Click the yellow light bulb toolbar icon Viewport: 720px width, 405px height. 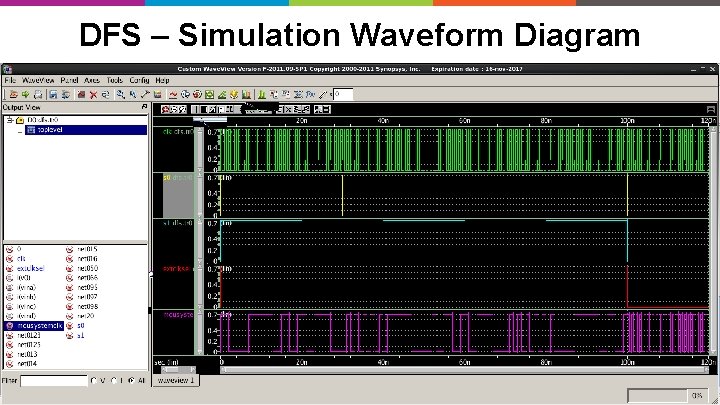coord(234,95)
